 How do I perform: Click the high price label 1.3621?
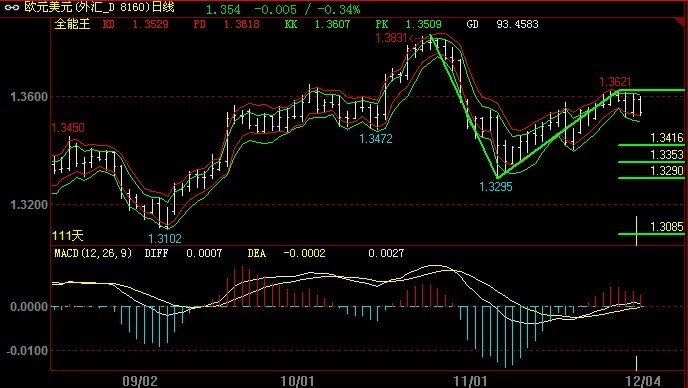tap(615, 82)
